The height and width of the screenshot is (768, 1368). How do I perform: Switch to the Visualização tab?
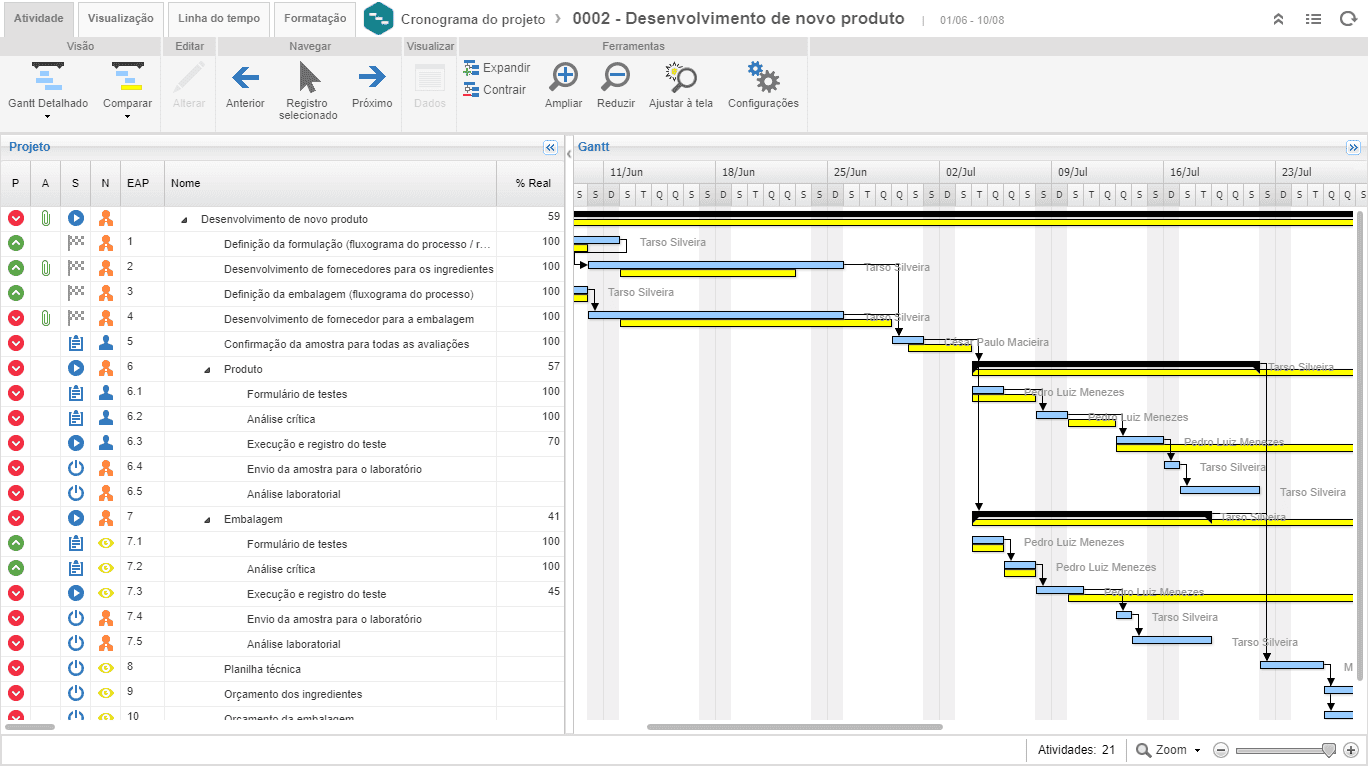(120, 18)
